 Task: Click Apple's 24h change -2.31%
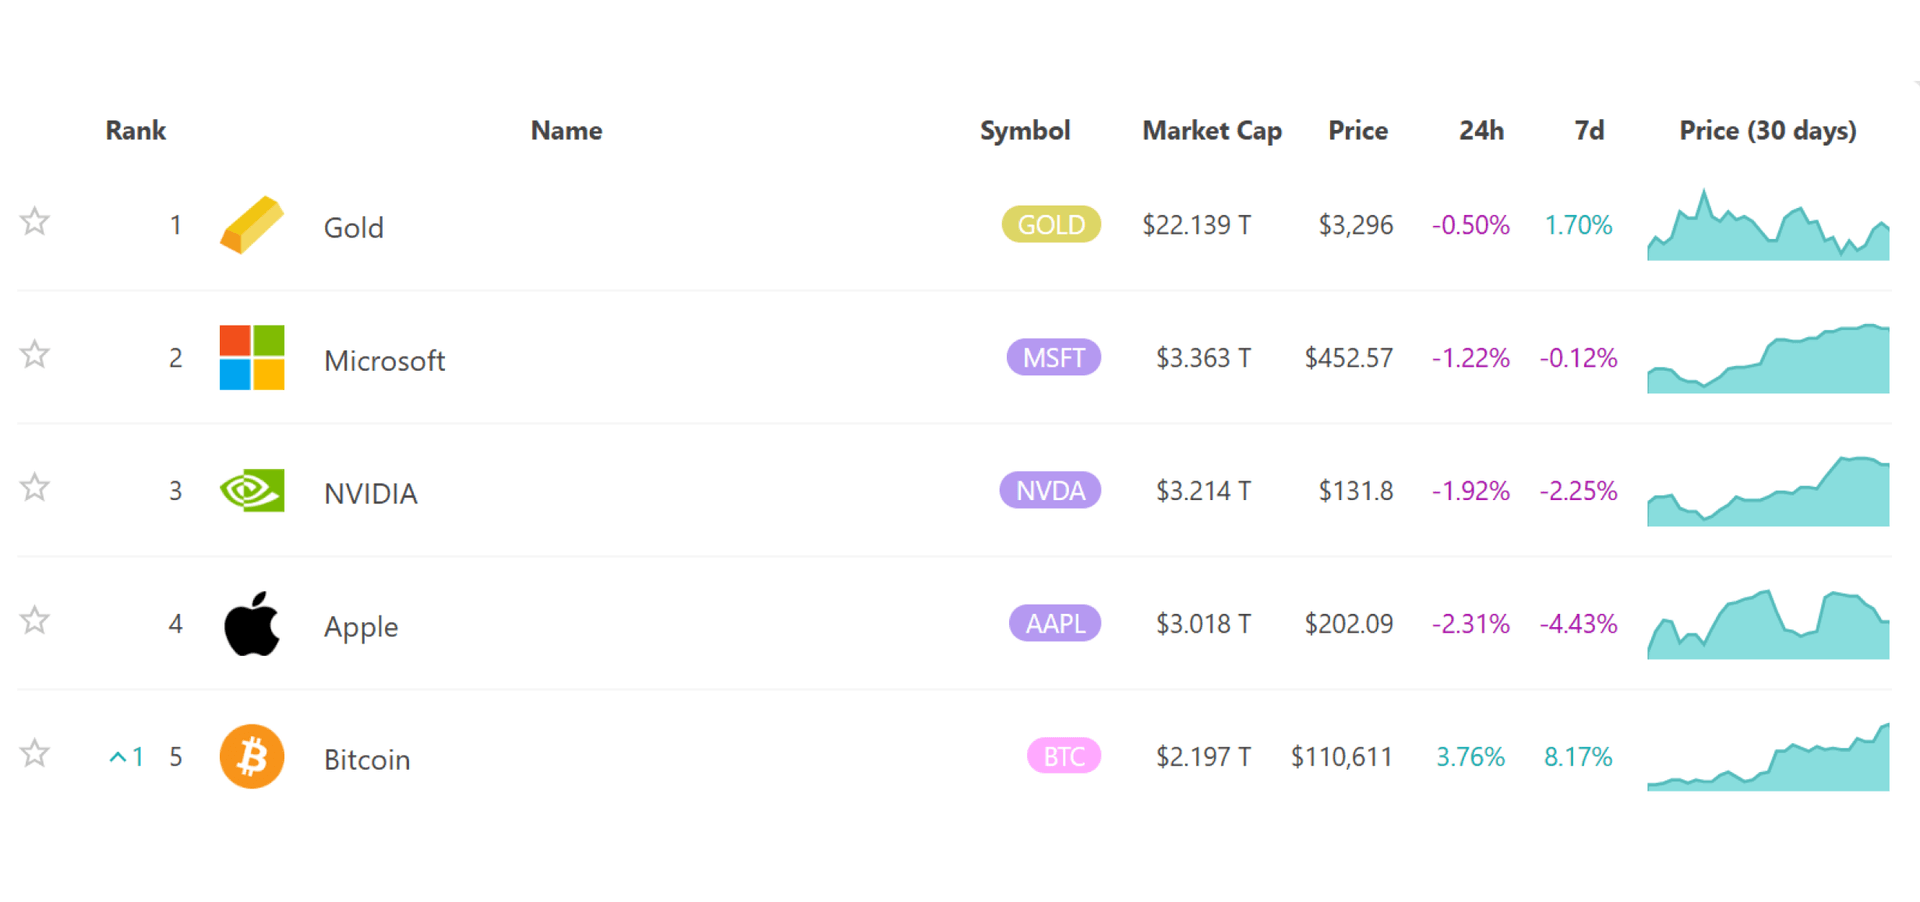pos(1471,624)
